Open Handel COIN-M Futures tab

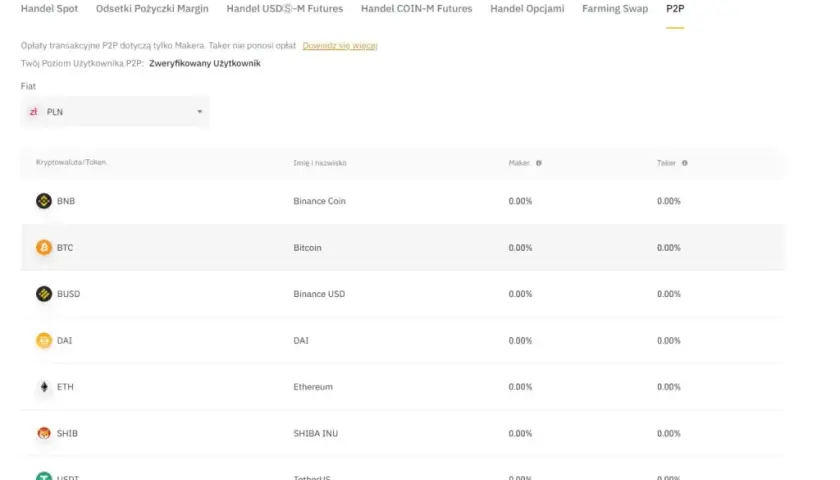point(416,9)
